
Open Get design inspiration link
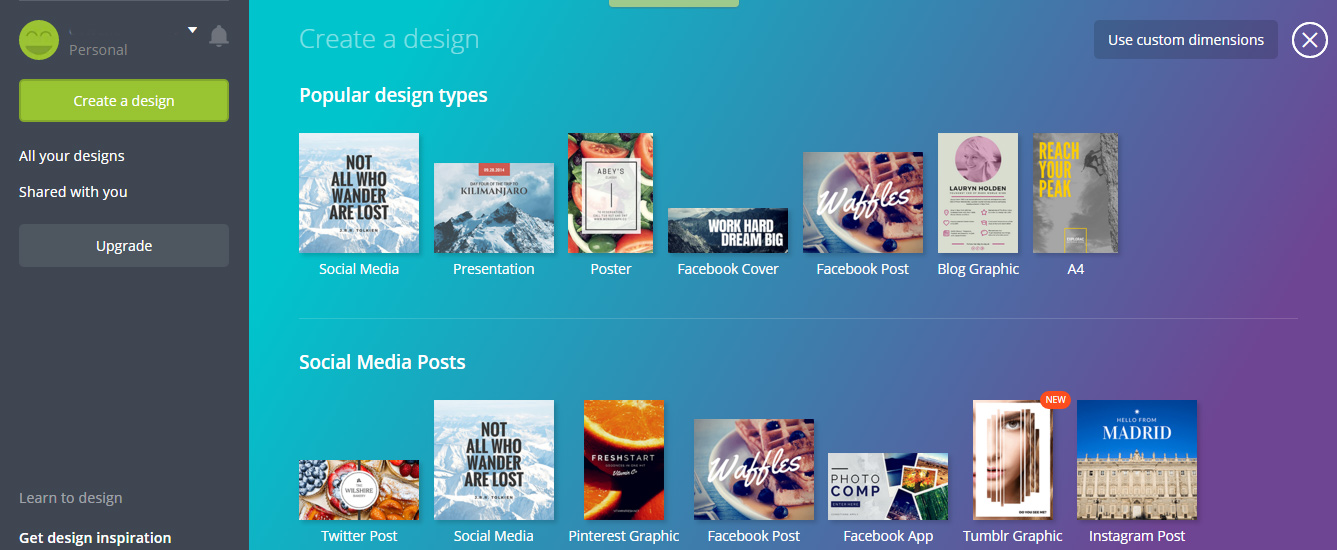click(95, 538)
